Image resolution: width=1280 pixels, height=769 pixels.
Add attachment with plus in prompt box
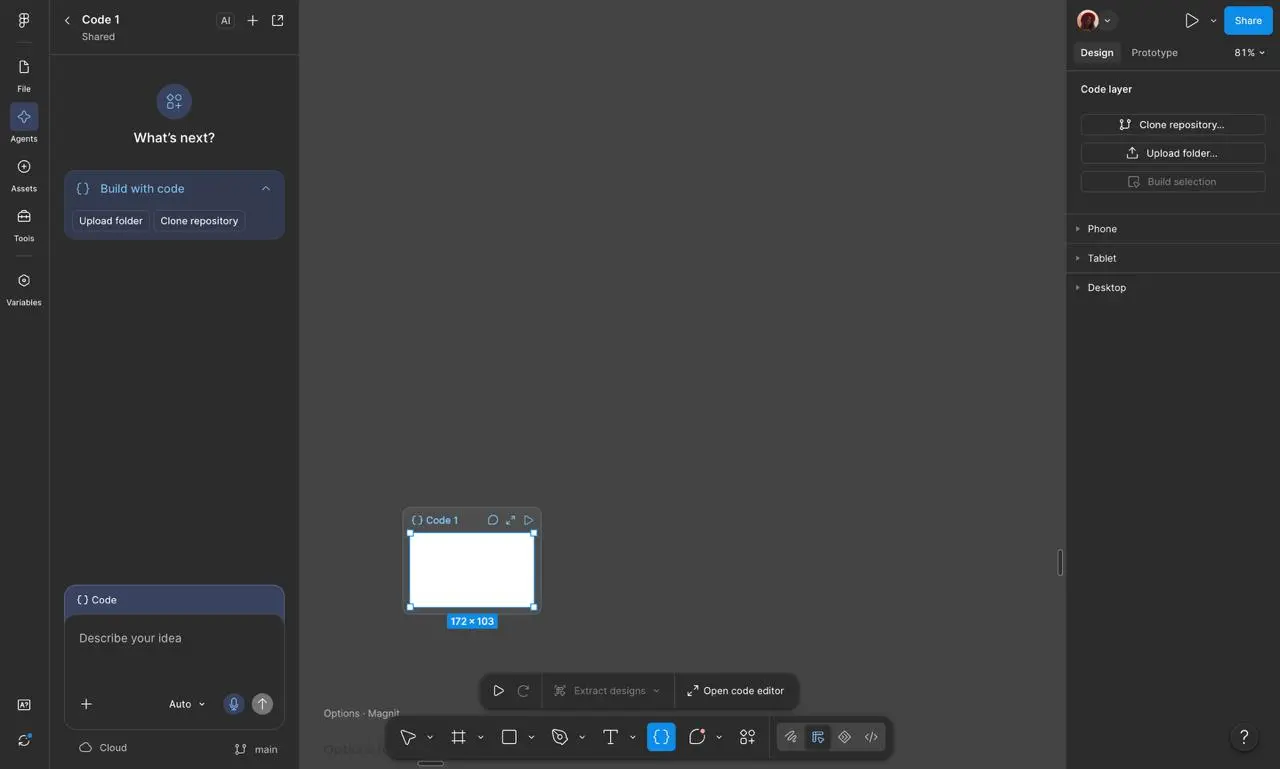(x=86, y=704)
